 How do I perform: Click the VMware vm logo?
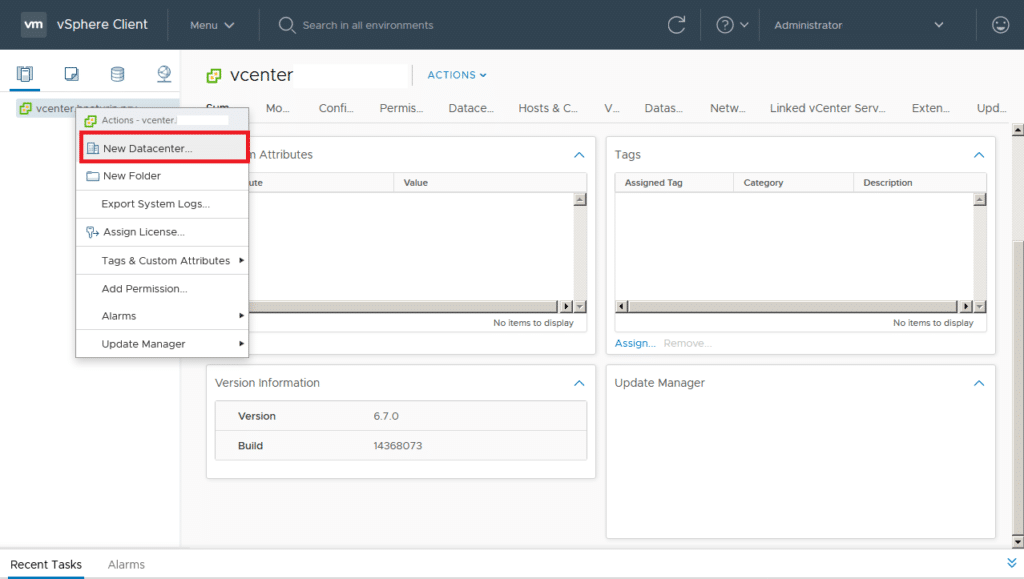tap(33, 25)
